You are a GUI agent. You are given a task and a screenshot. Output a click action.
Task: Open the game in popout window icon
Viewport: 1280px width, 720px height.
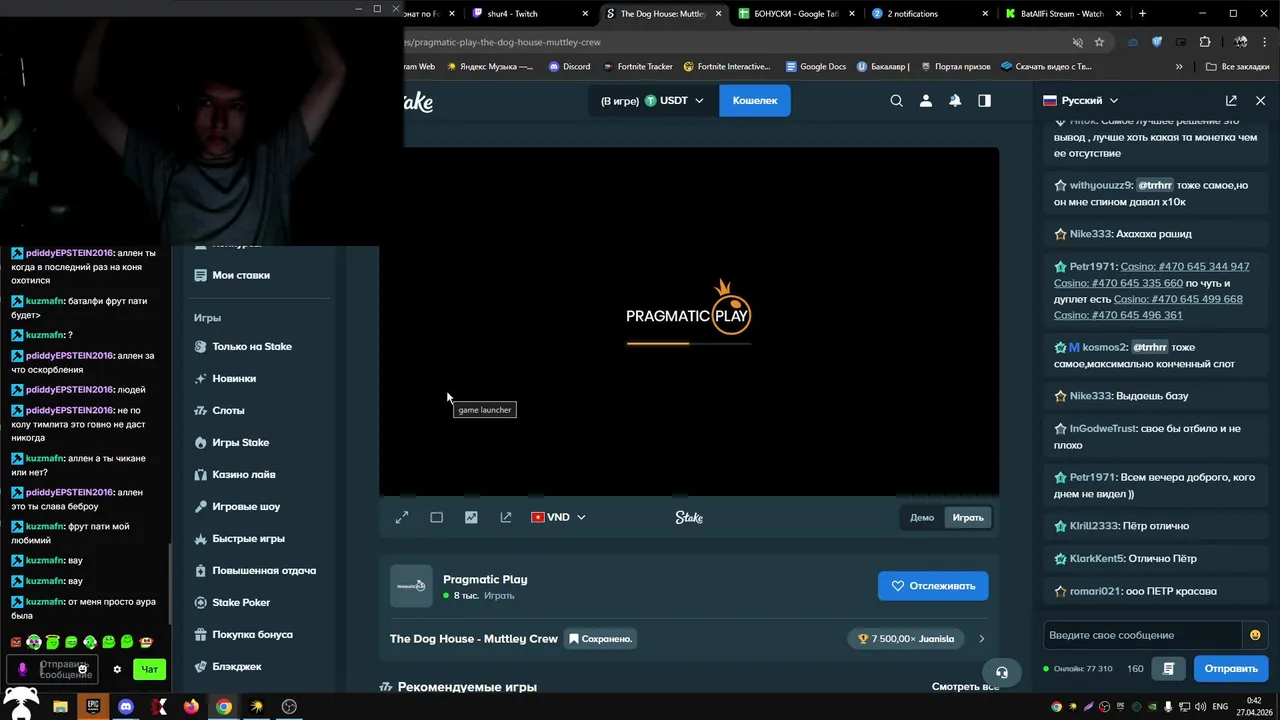point(506,517)
